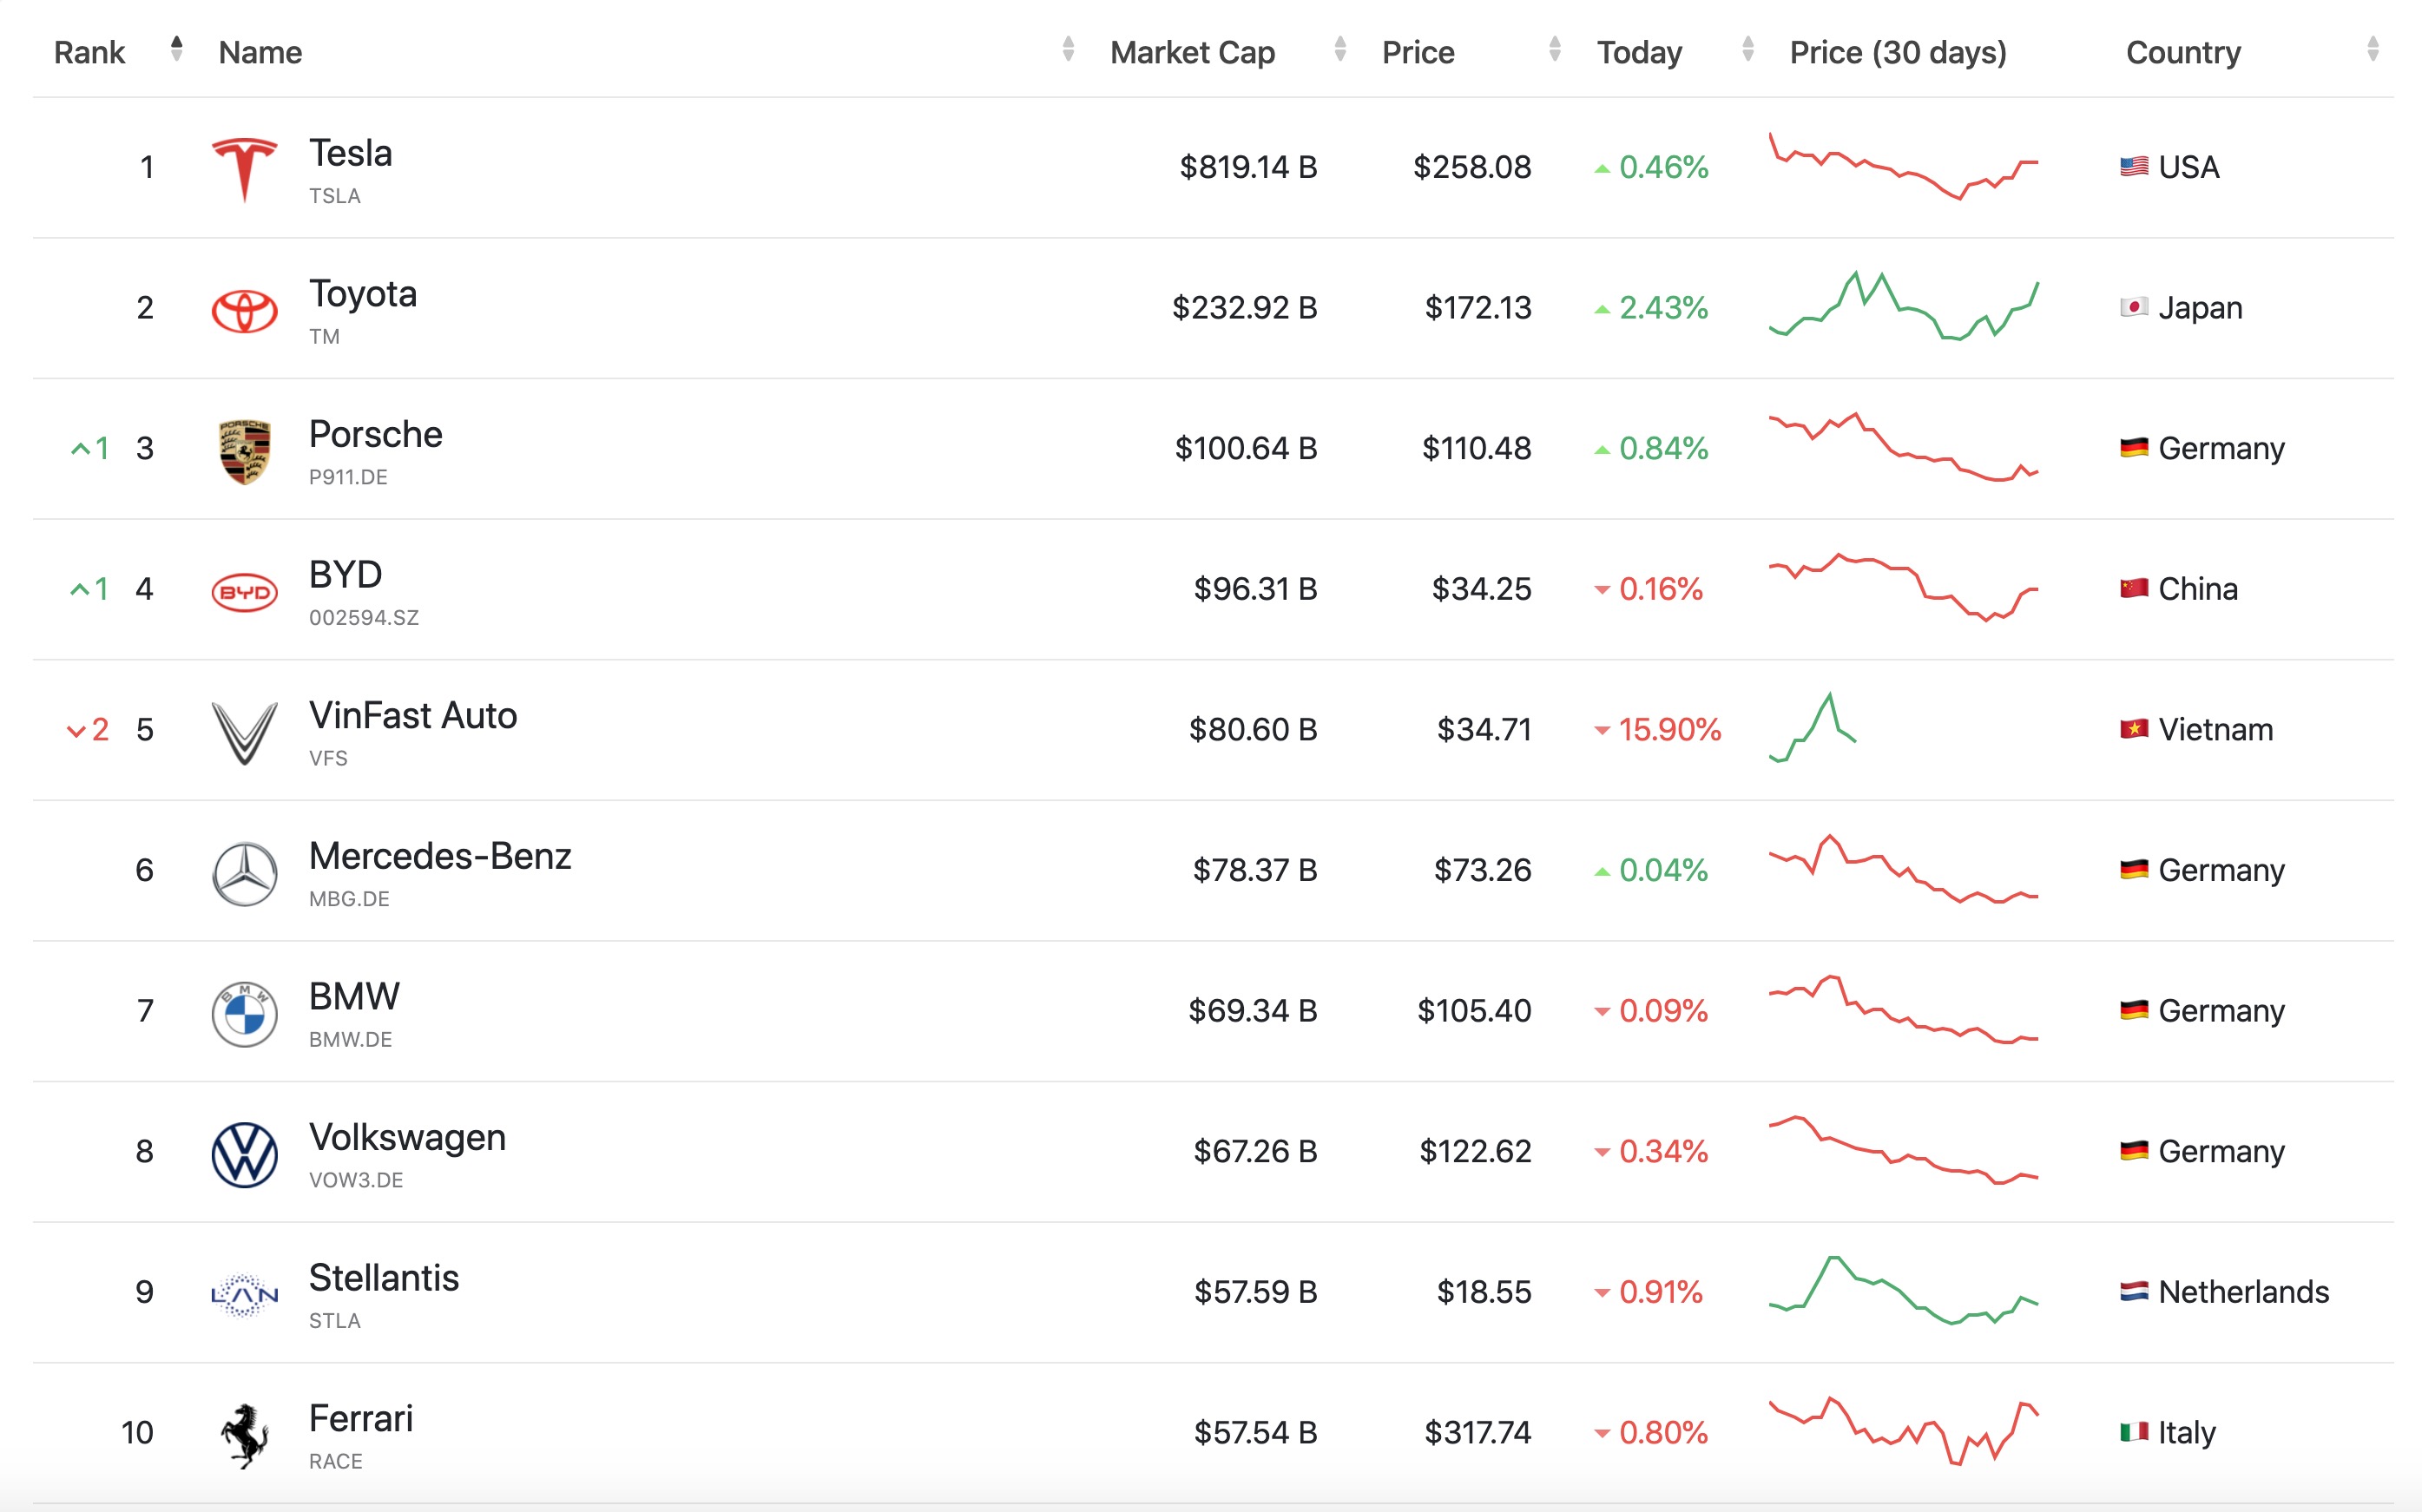Click Ferrari's 30-day price chart
Image resolution: width=2422 pixels, height=1512 pixels.
(1903, 1431)
